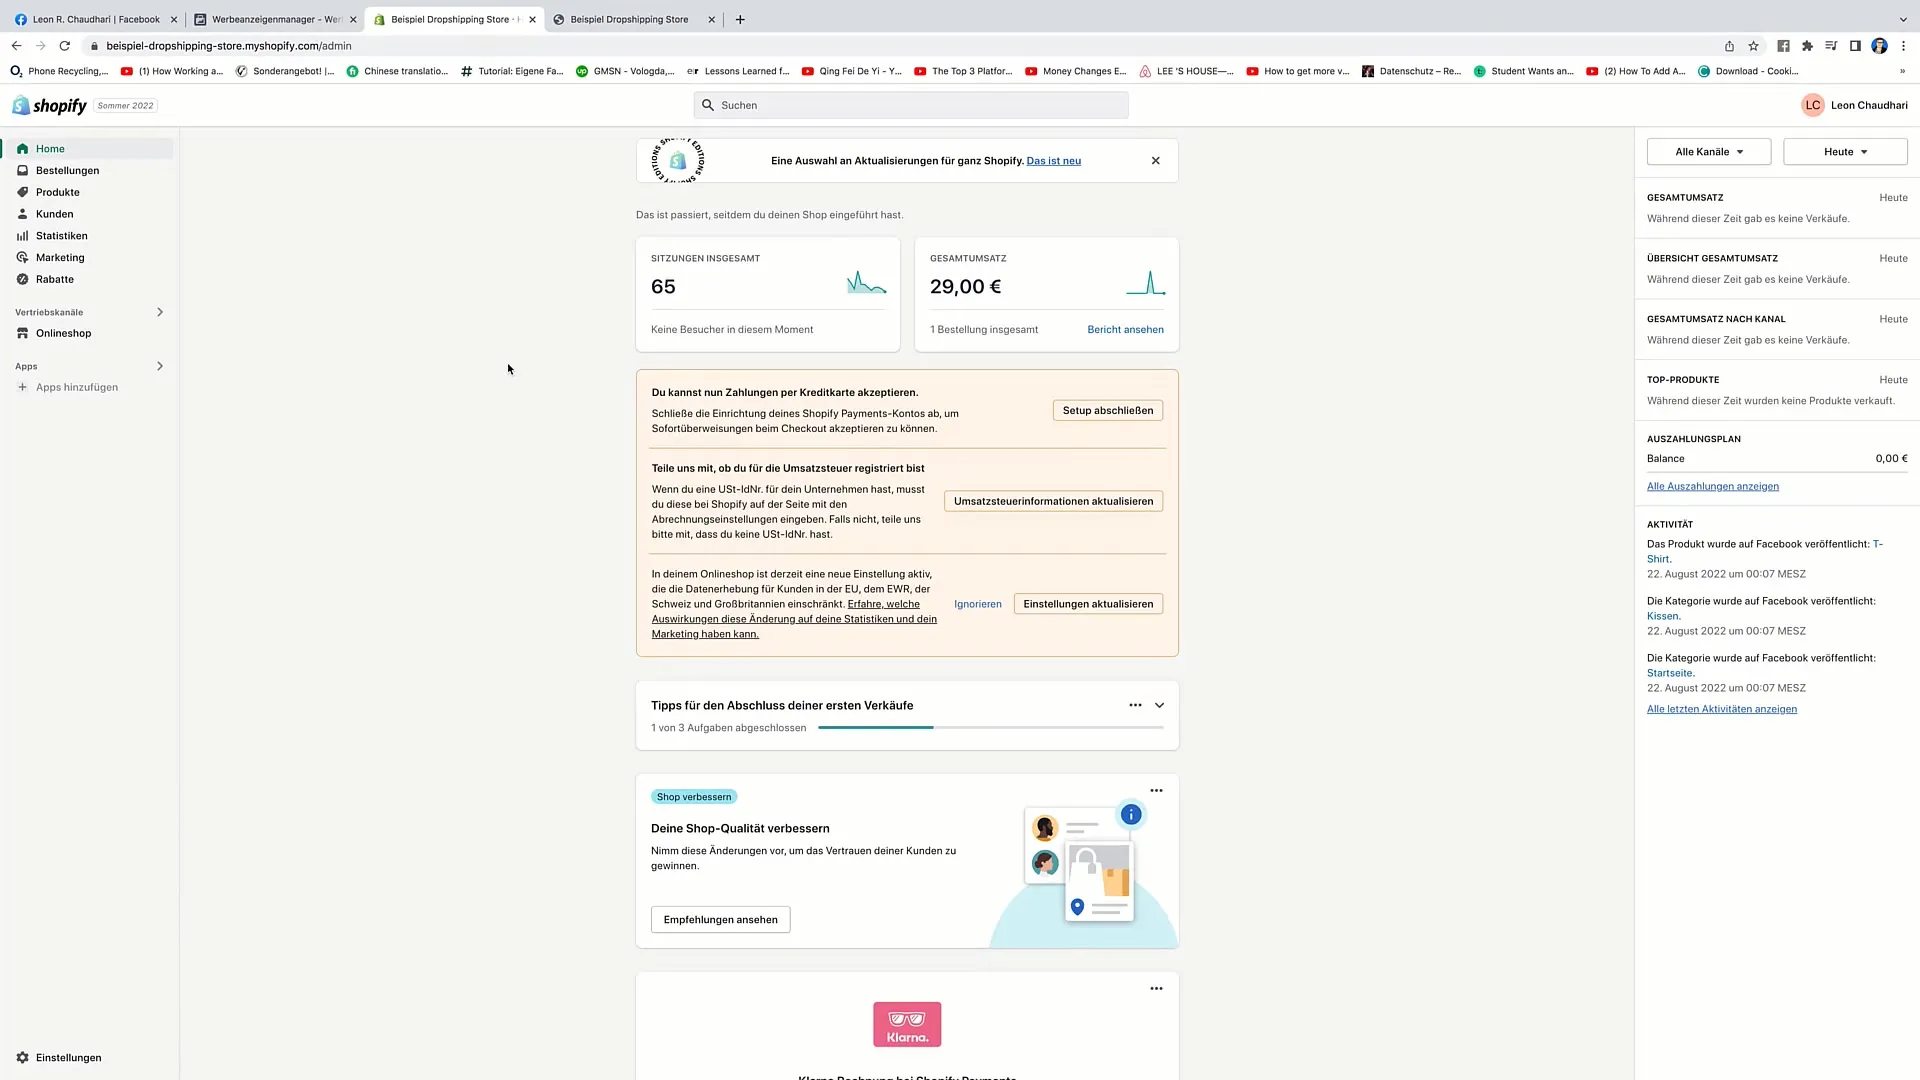Click the address bar URL
1920x1080 pixels.
[x=229, y=46]
